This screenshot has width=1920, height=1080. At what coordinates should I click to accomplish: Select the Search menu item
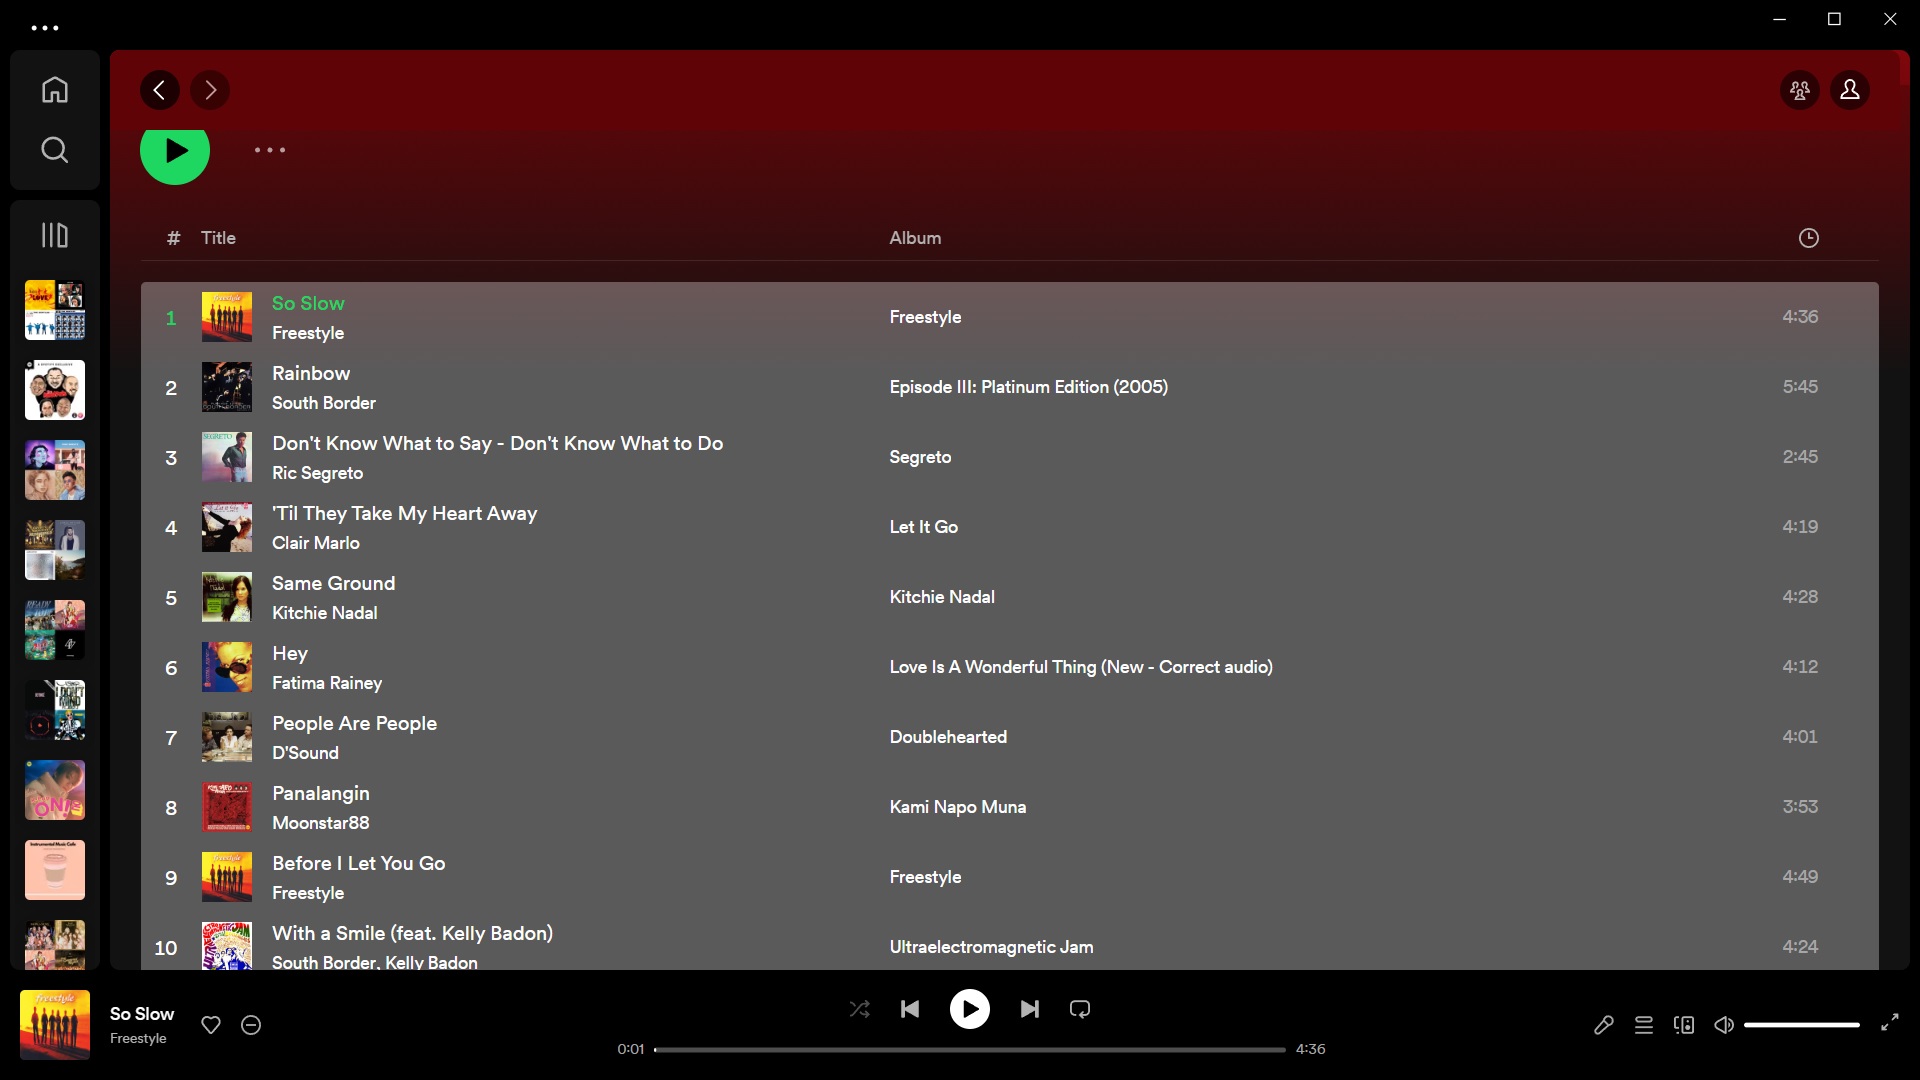(x=54, y=149)
